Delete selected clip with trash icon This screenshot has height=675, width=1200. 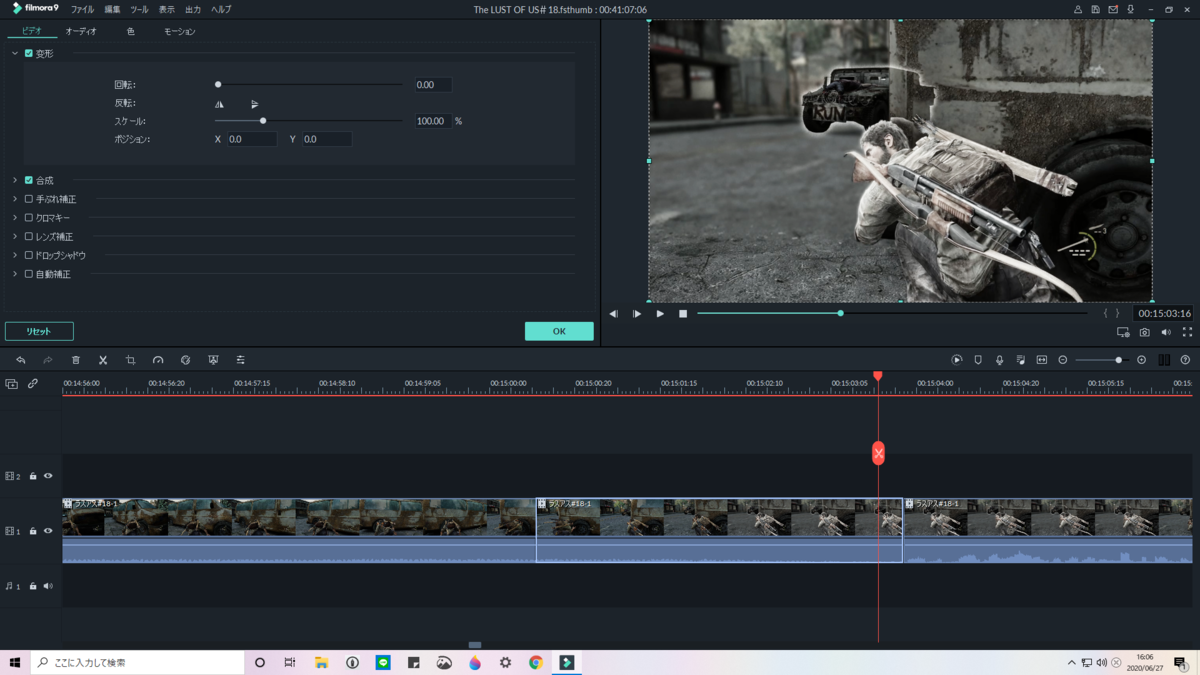point(75,360)
